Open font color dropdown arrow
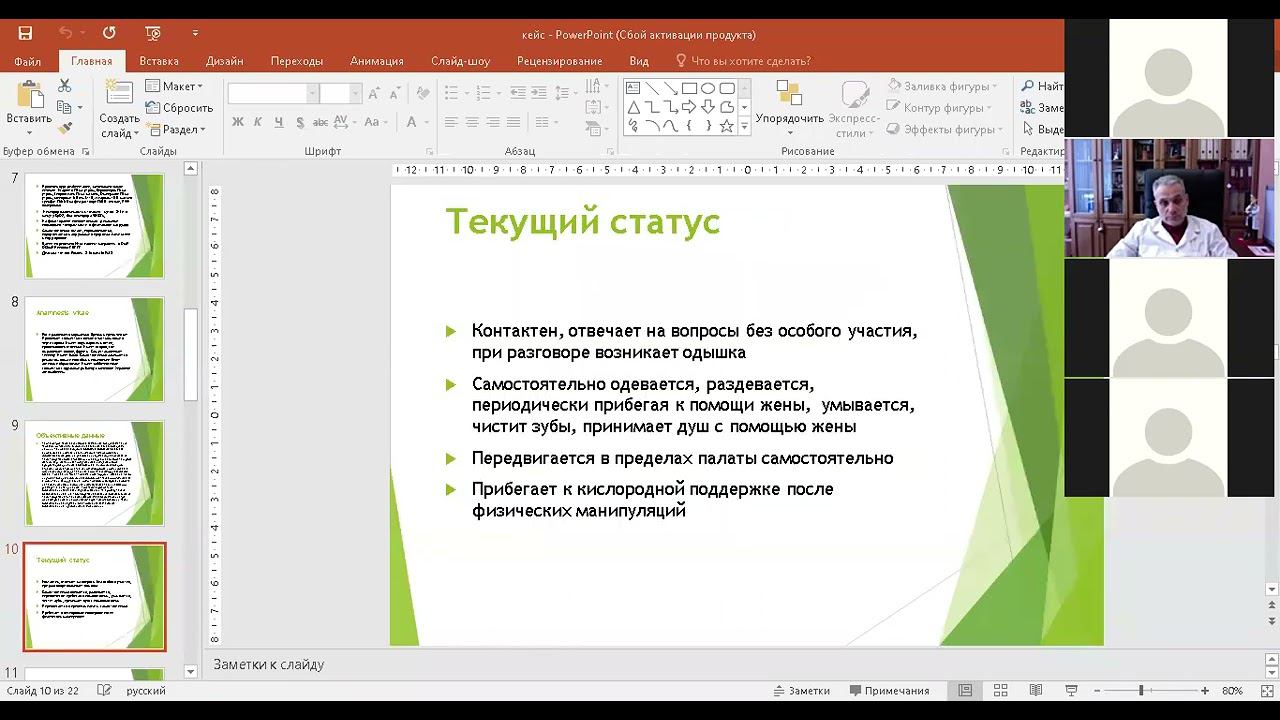Image resolution: width=1280 pixels, height=720 pixels. tap(426, 122)
